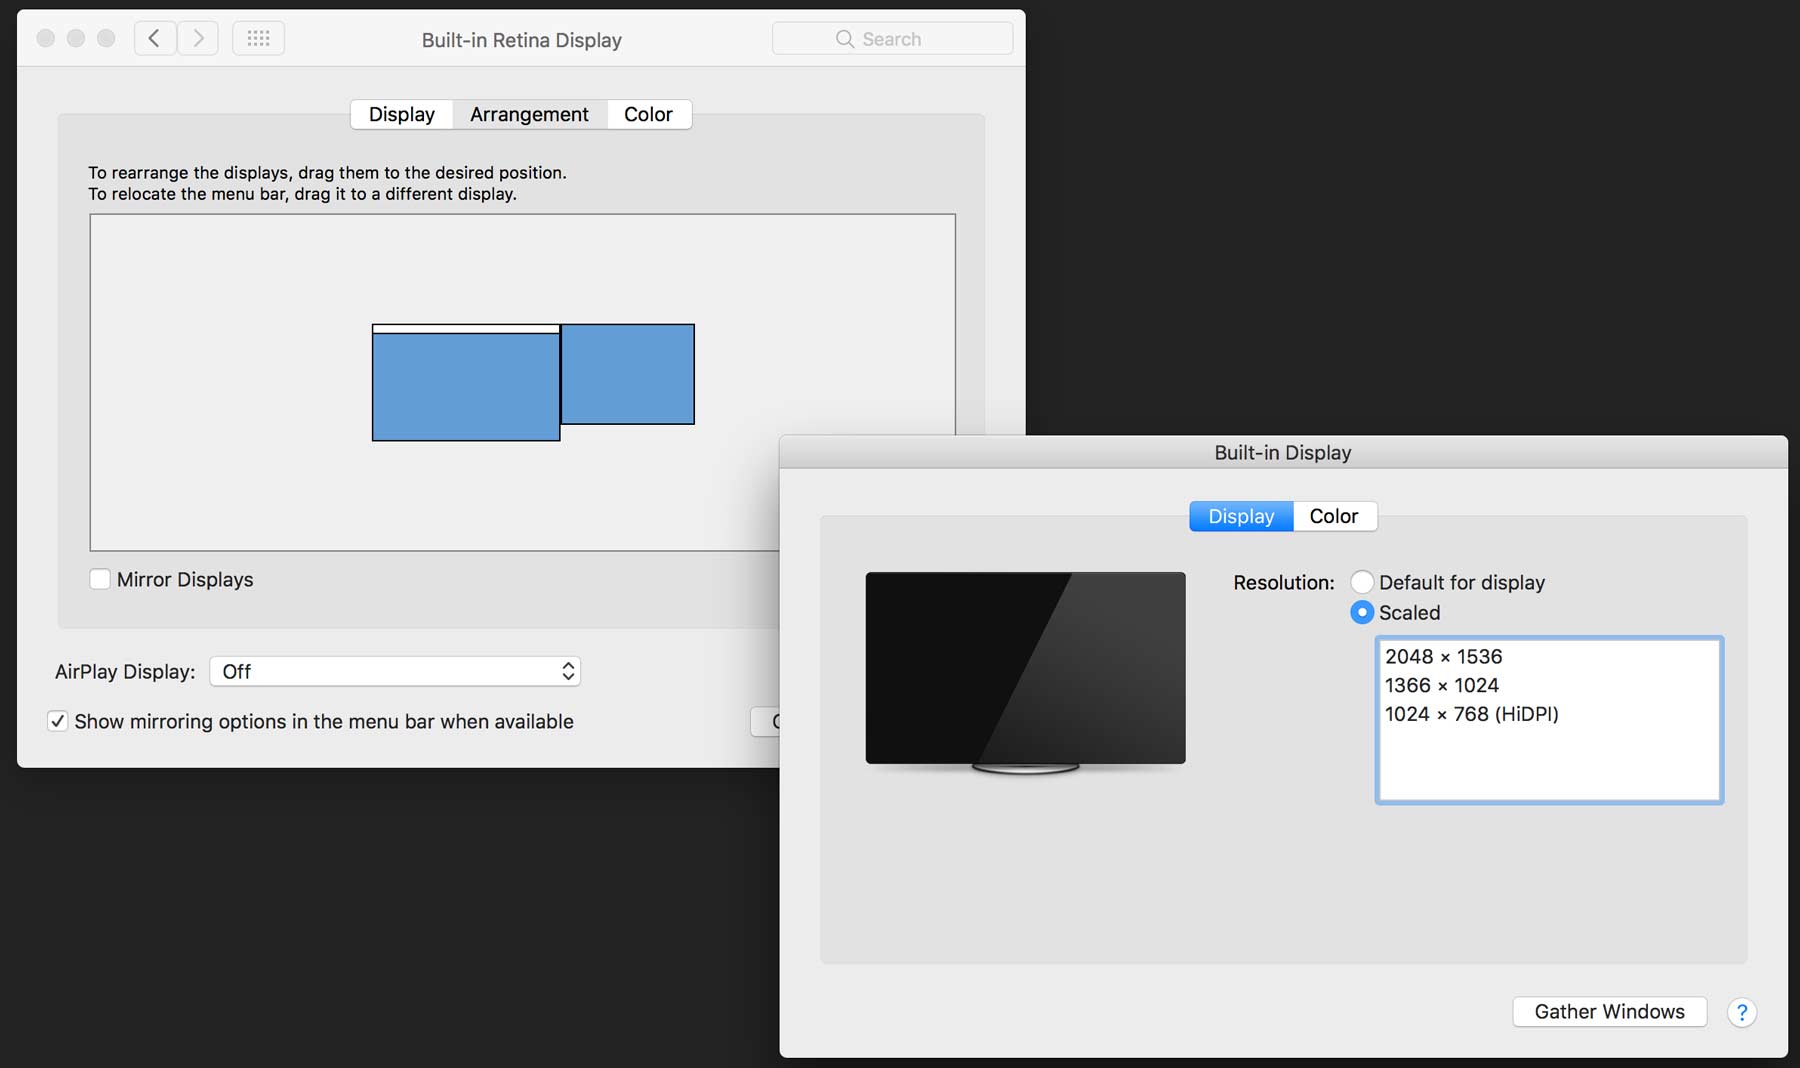The image size is (1800, 1068).
Task: Select the Scaled resolution option
Action: tap(1362, 612)
